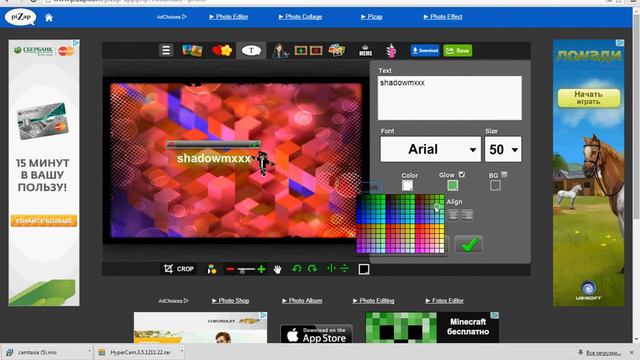Pick a color from the palette grid
The width and height of the screenshot is (640, 360).
click(400, 224)
